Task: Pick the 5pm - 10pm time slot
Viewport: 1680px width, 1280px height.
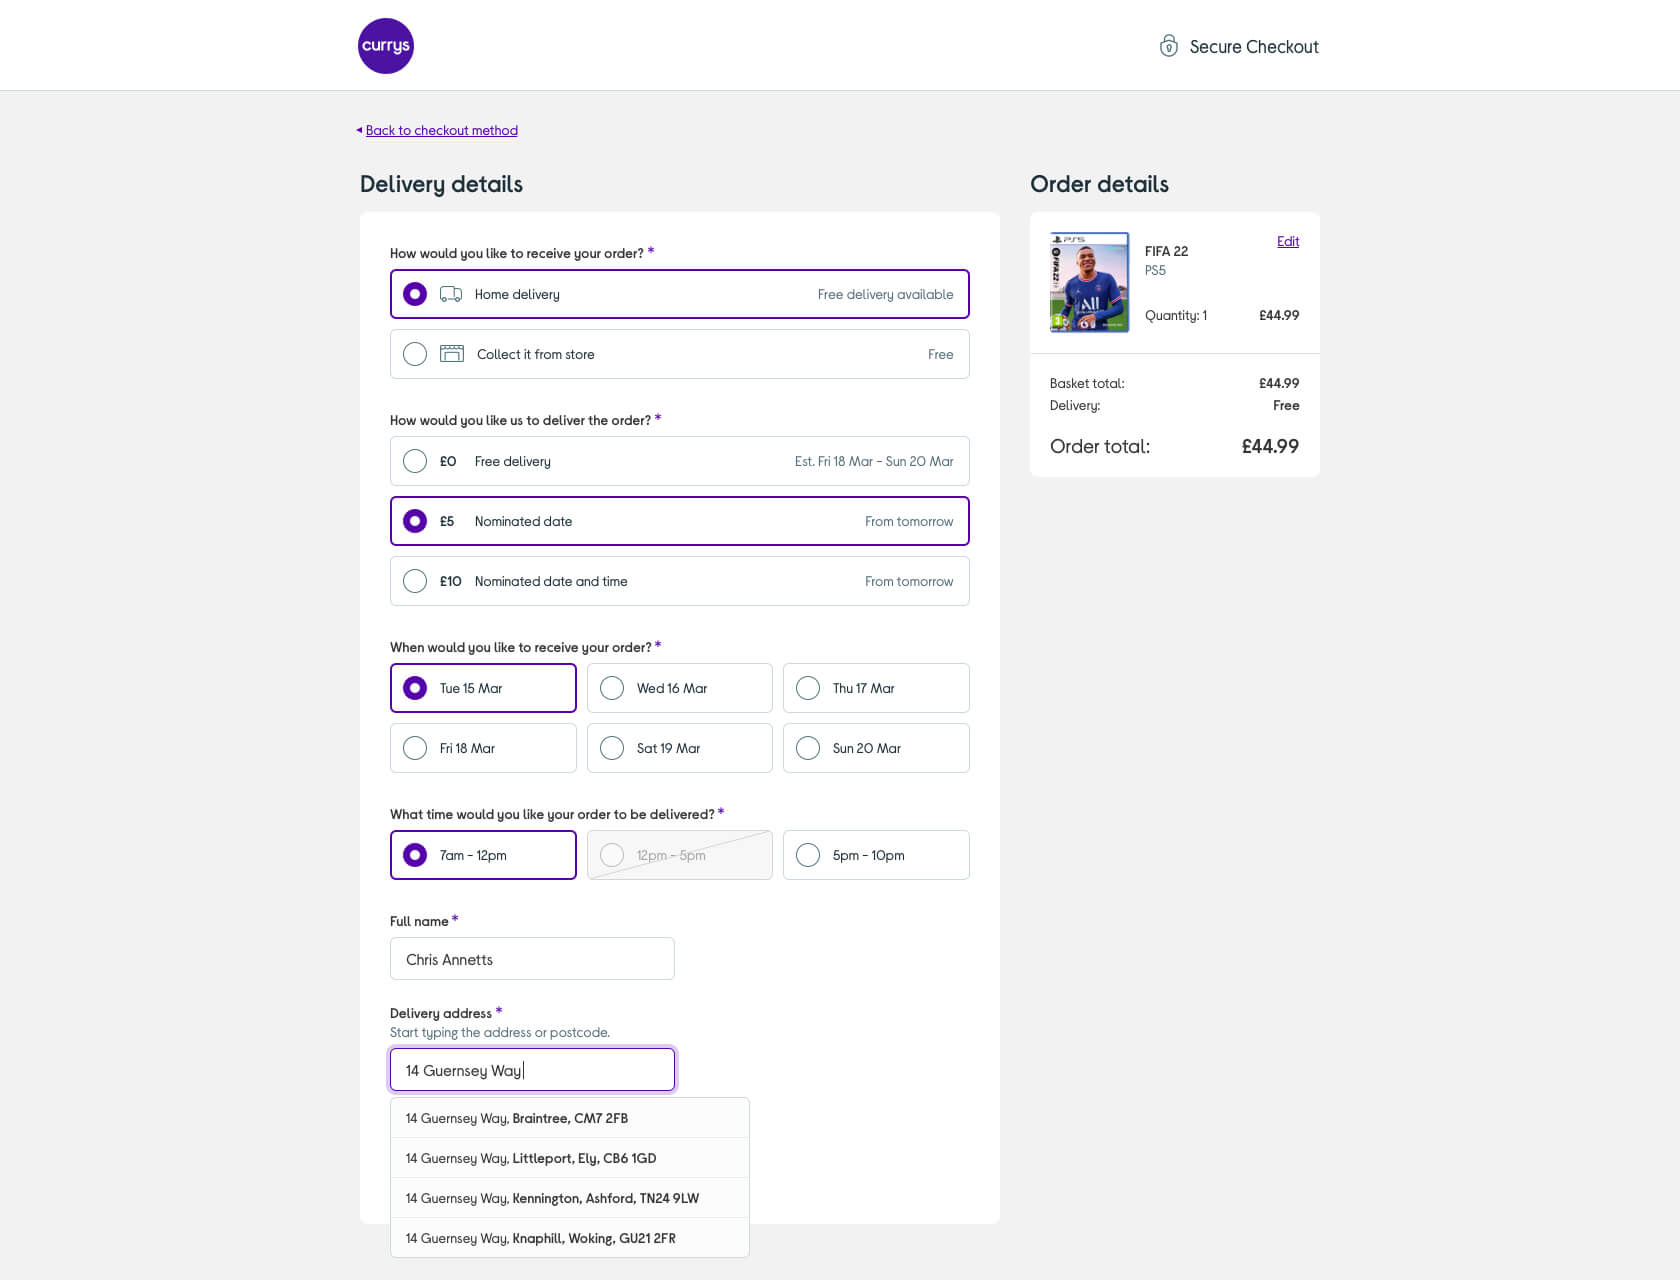Action: click(x=876, y=855)
